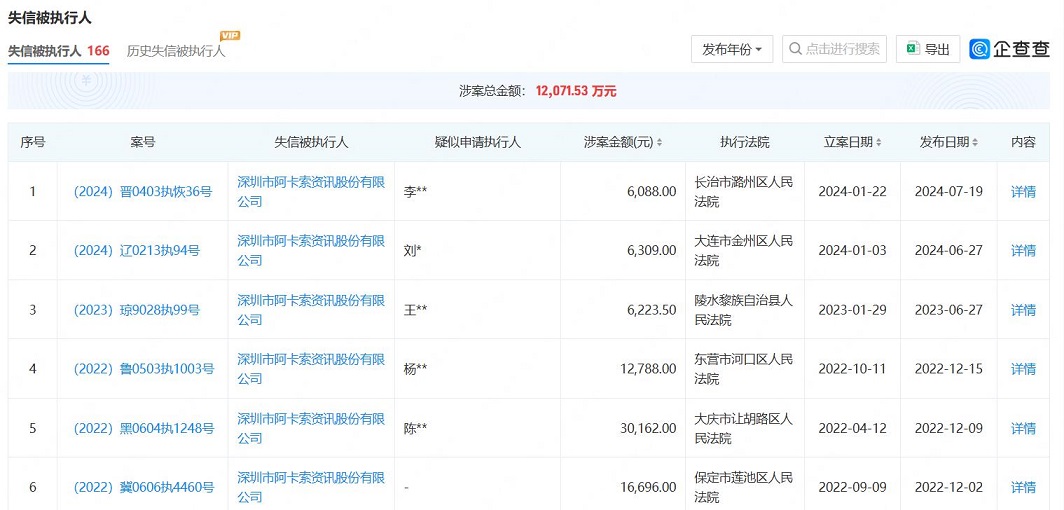Click company name link in row 1
Screen dimensions: 1064x510
311,192
